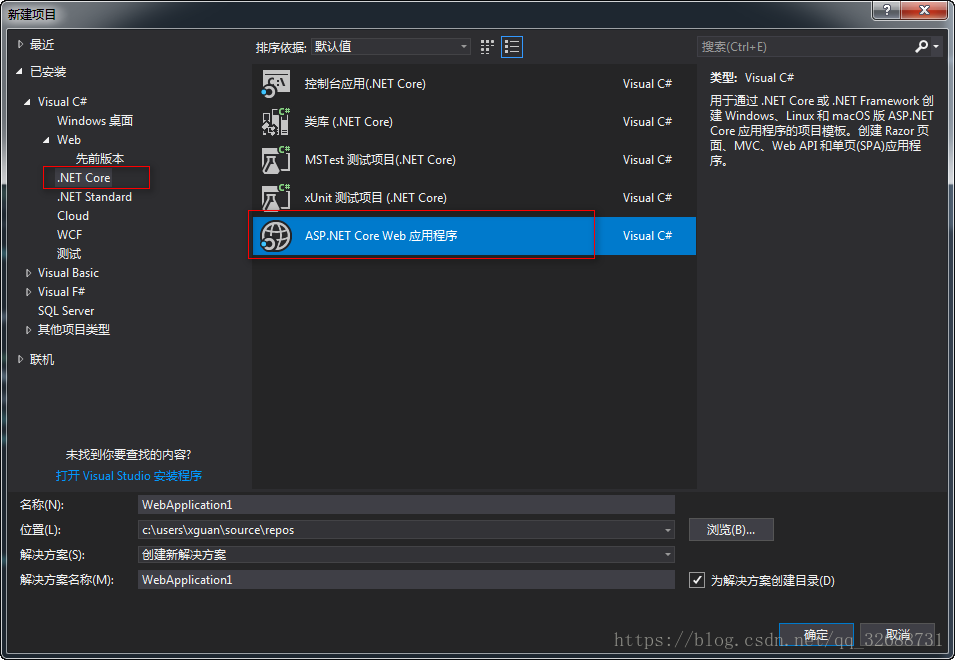This screenshot has height=660, width=955.
Task: Expand the 最近 tree node
Action: (20, 44)
